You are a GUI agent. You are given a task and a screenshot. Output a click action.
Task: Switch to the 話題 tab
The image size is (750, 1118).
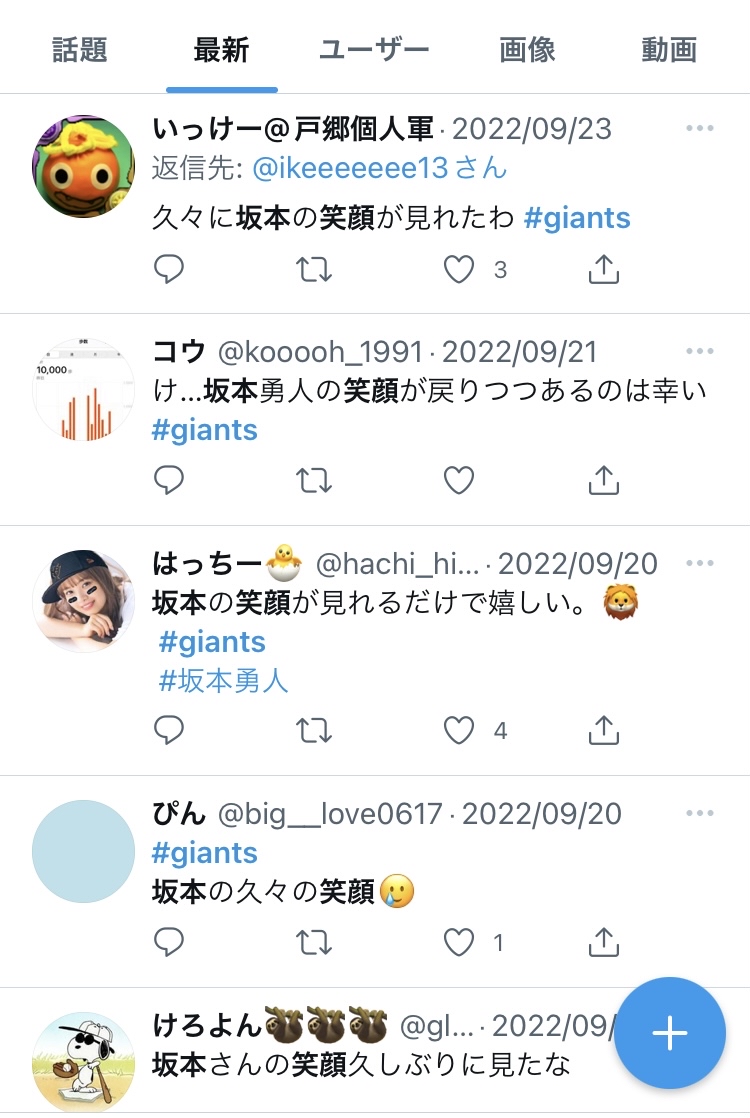point(80,50)
